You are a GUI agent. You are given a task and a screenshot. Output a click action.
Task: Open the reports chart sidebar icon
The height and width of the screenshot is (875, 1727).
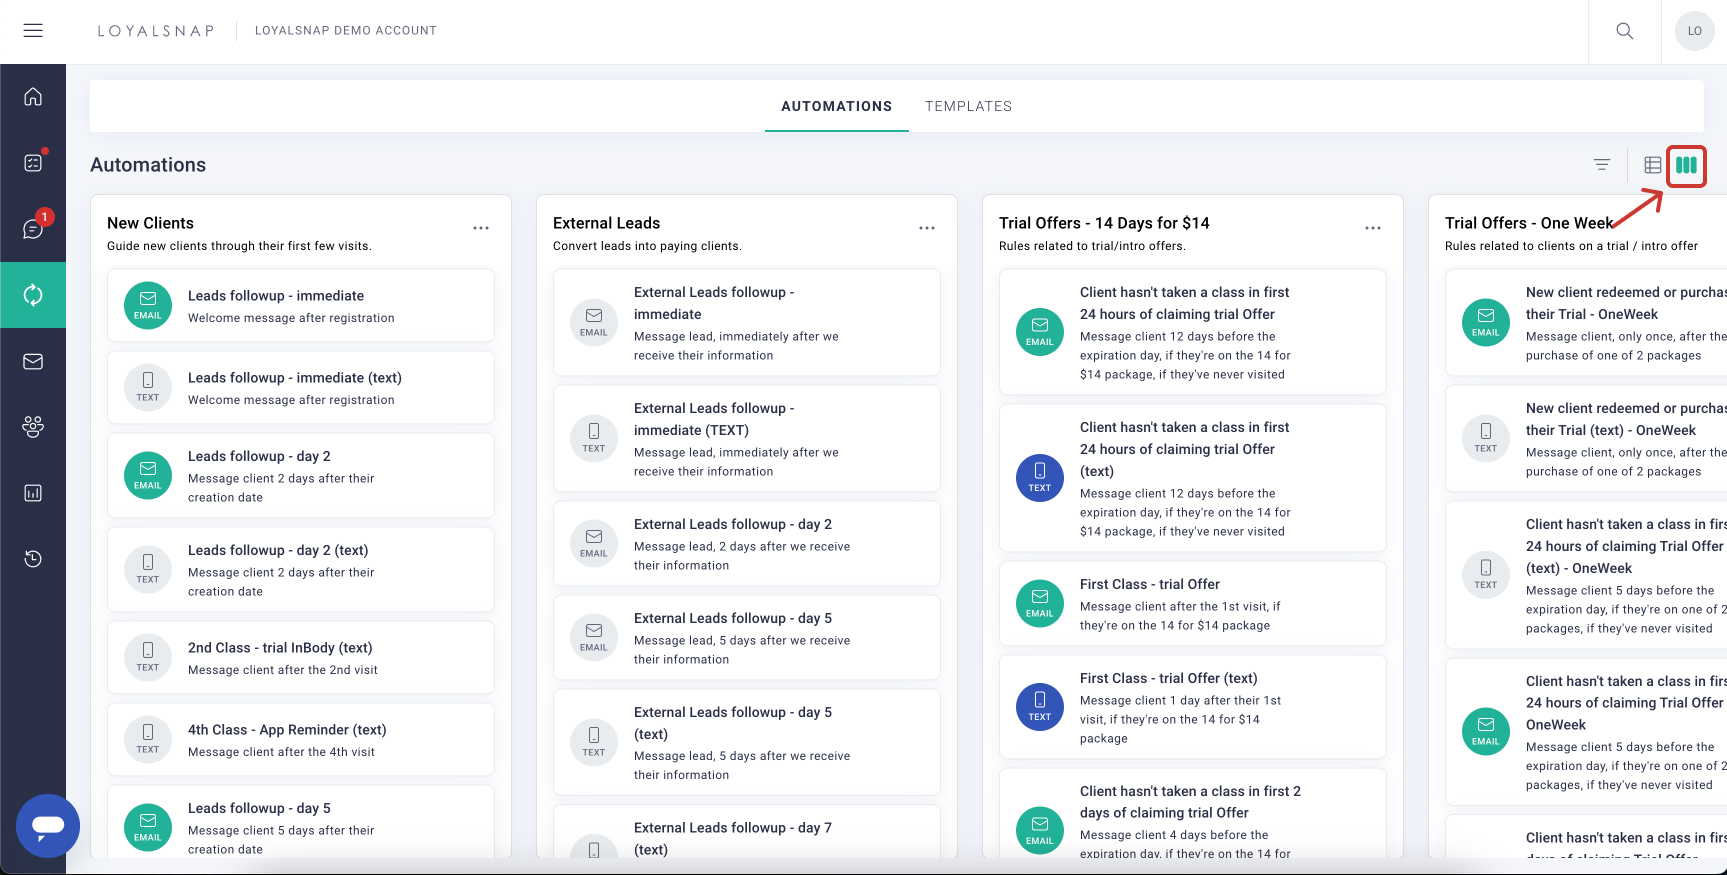[33, 493]
